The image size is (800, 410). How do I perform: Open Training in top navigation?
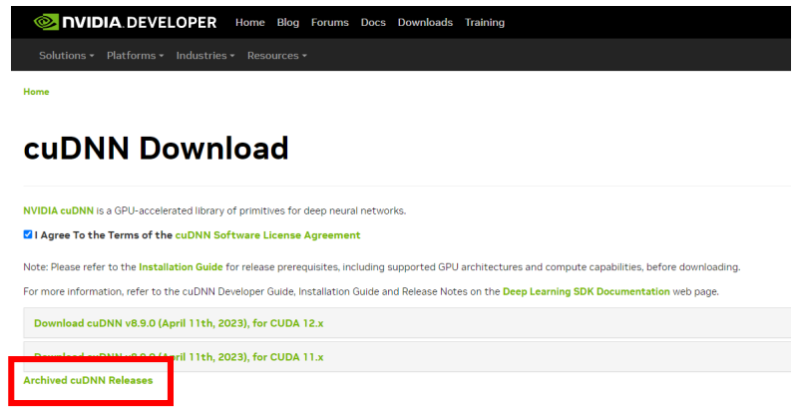[485, 22]
